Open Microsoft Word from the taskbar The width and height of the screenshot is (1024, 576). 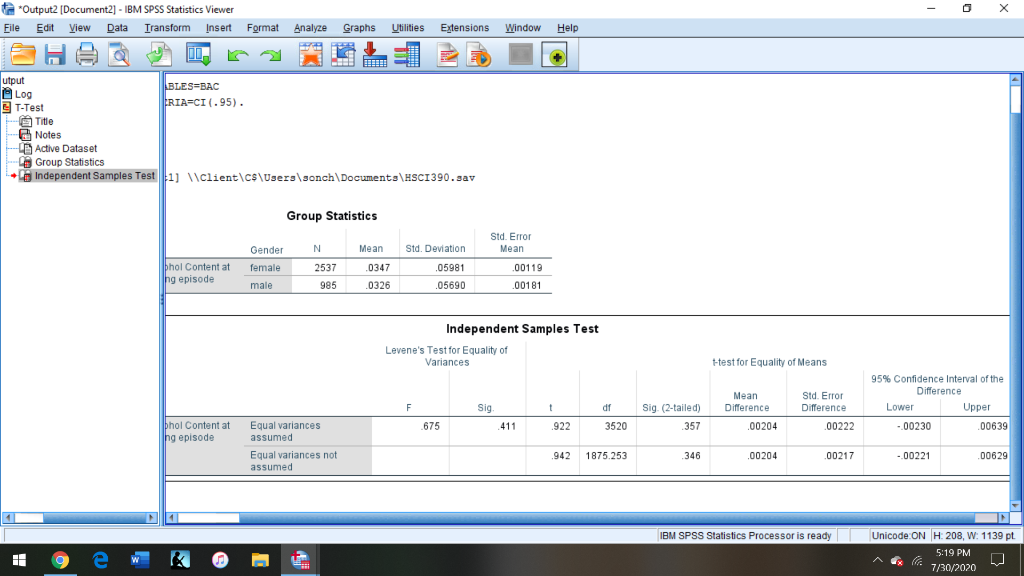click(139, 560)
